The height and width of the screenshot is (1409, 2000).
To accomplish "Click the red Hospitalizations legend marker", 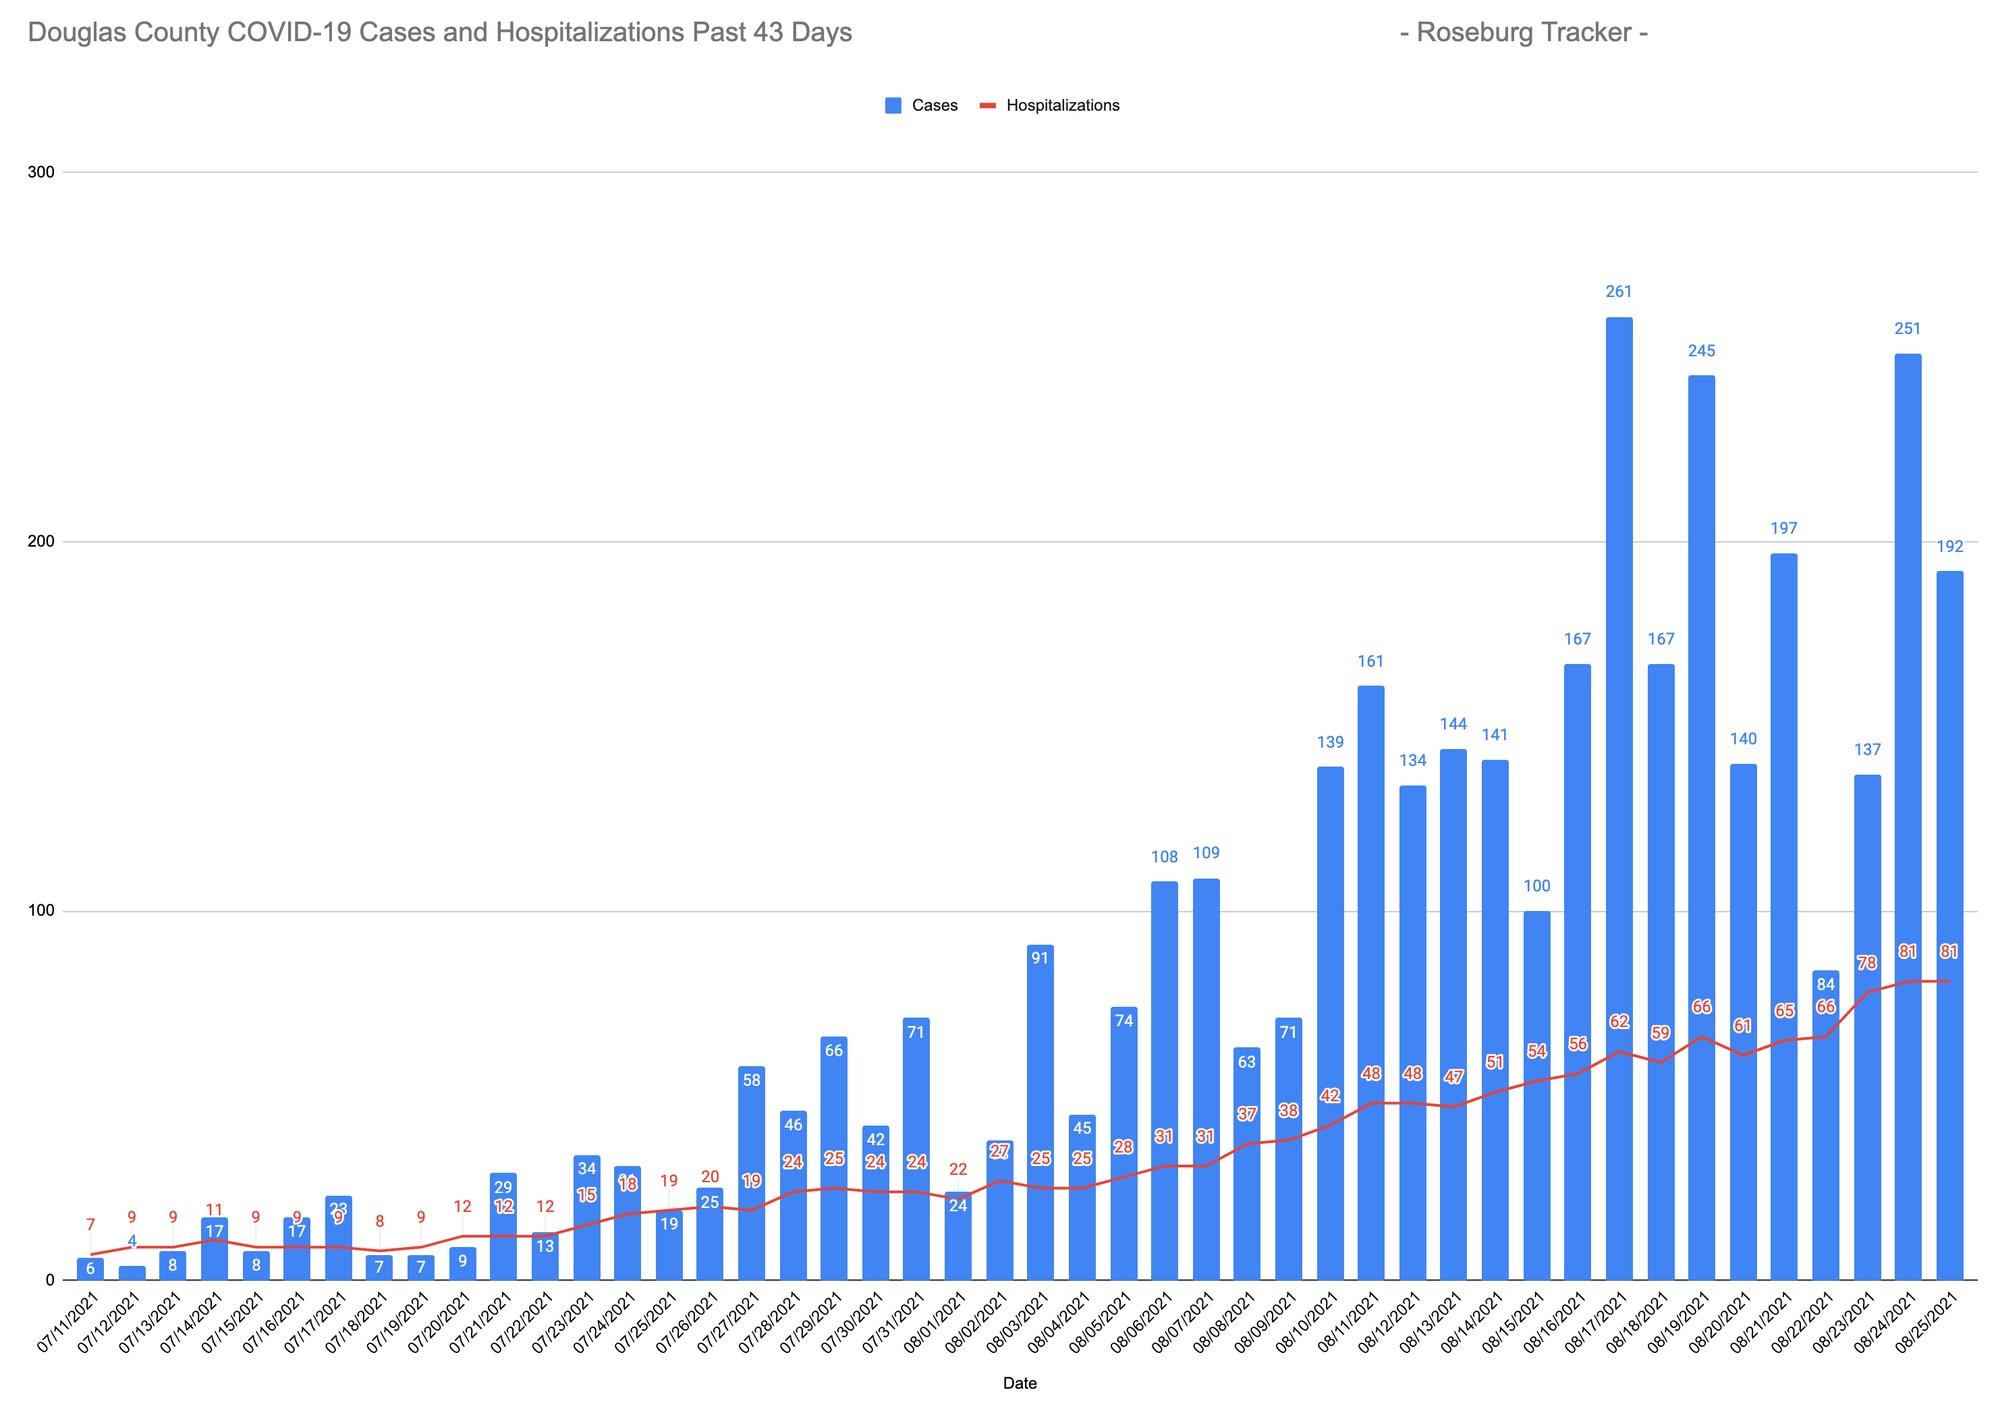I will click(x=987, y=106).
